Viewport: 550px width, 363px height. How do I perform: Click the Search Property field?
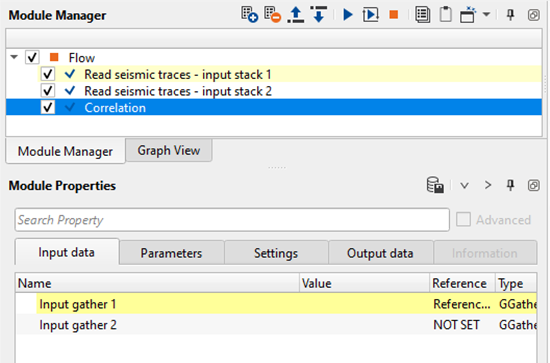coord(232,220)
